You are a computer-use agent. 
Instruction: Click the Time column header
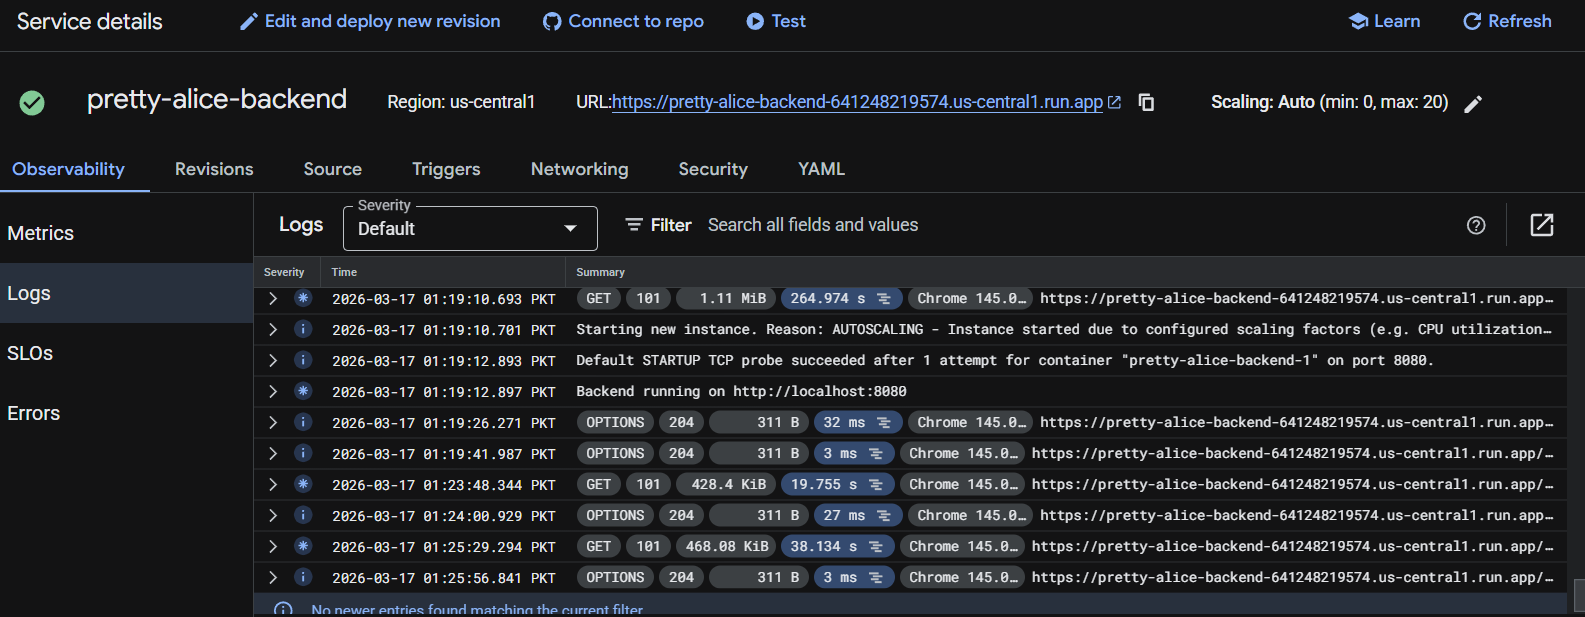click(x=344, y=272)
